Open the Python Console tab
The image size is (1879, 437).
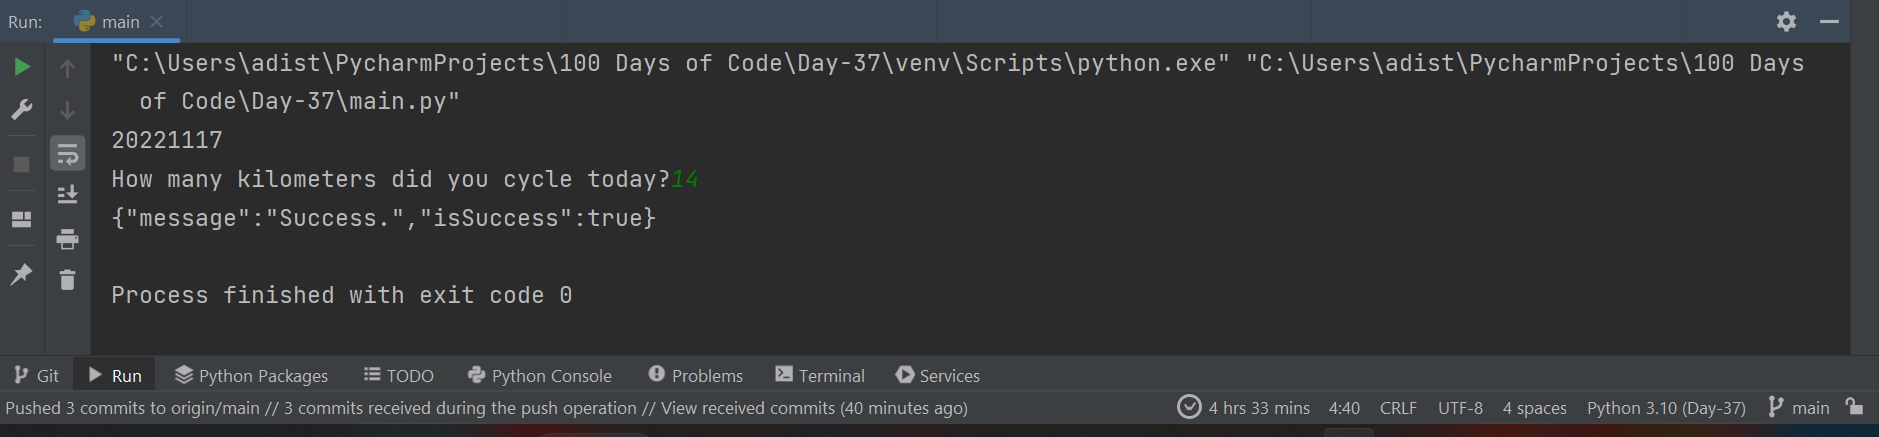pos(540,375)
